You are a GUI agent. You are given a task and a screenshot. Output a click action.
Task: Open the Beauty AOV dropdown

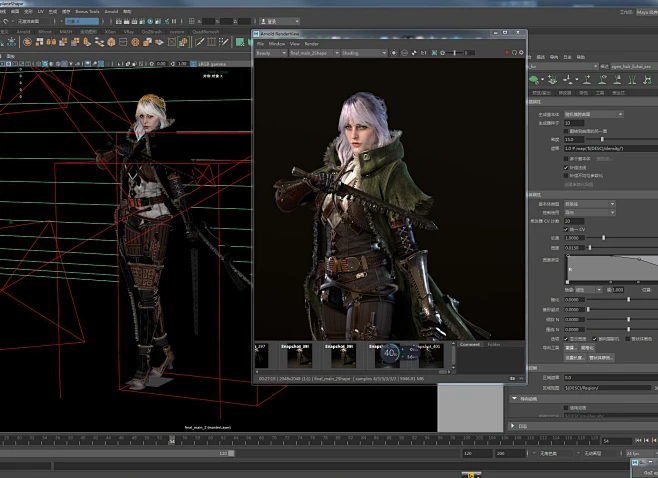(271, 53)
